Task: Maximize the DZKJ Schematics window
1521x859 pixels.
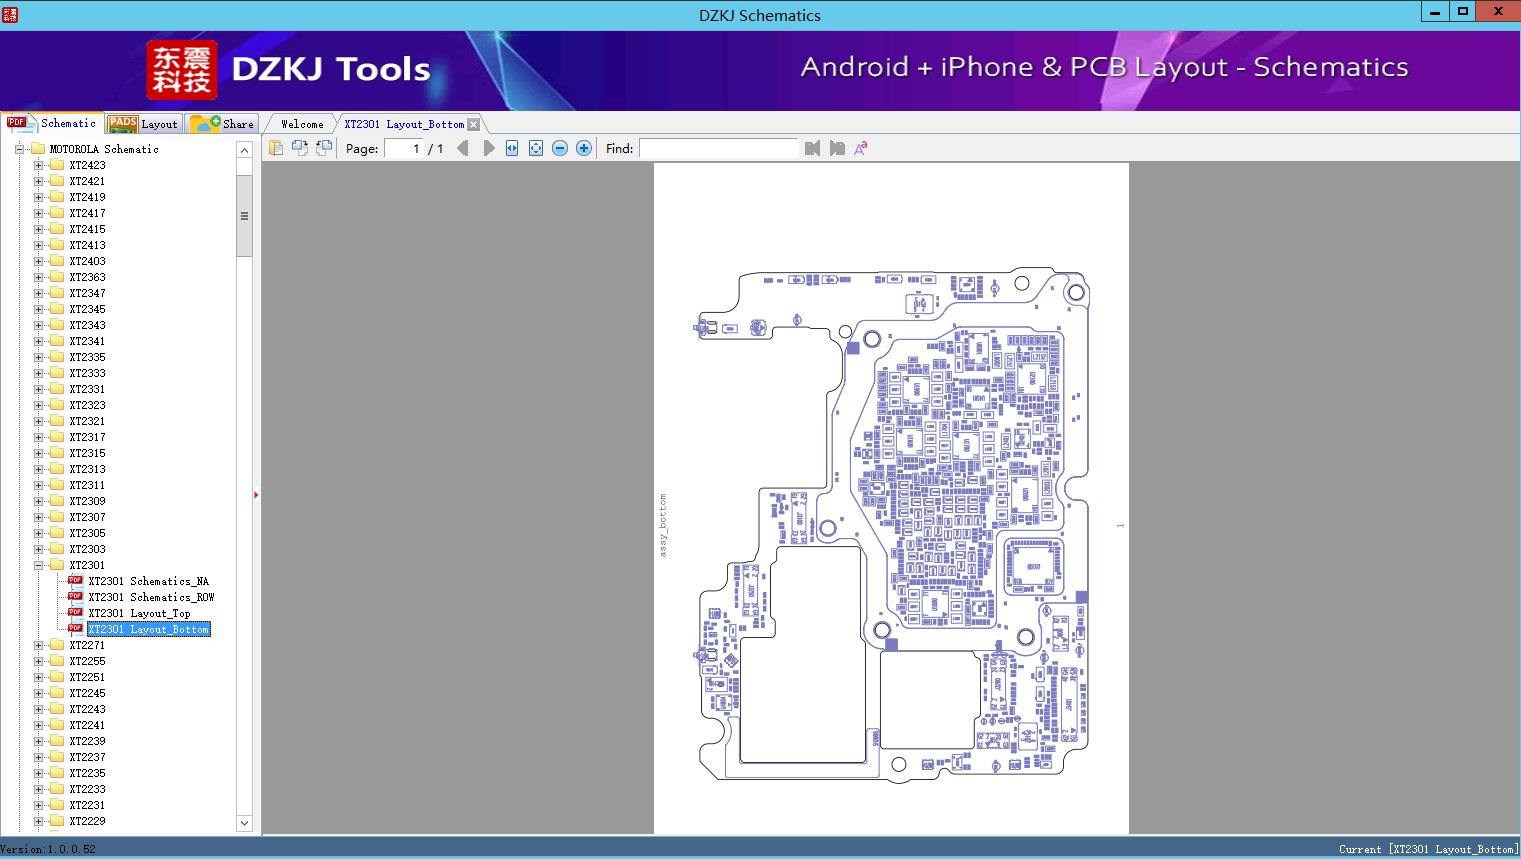Action: pyautogui.click(x=1462, y=12)
